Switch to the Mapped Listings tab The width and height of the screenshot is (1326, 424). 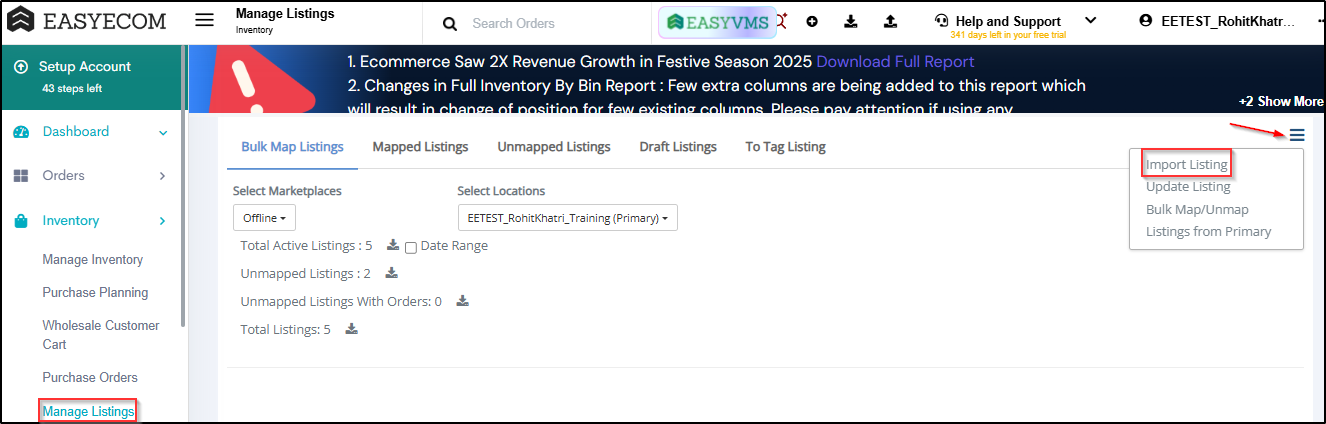420,147
